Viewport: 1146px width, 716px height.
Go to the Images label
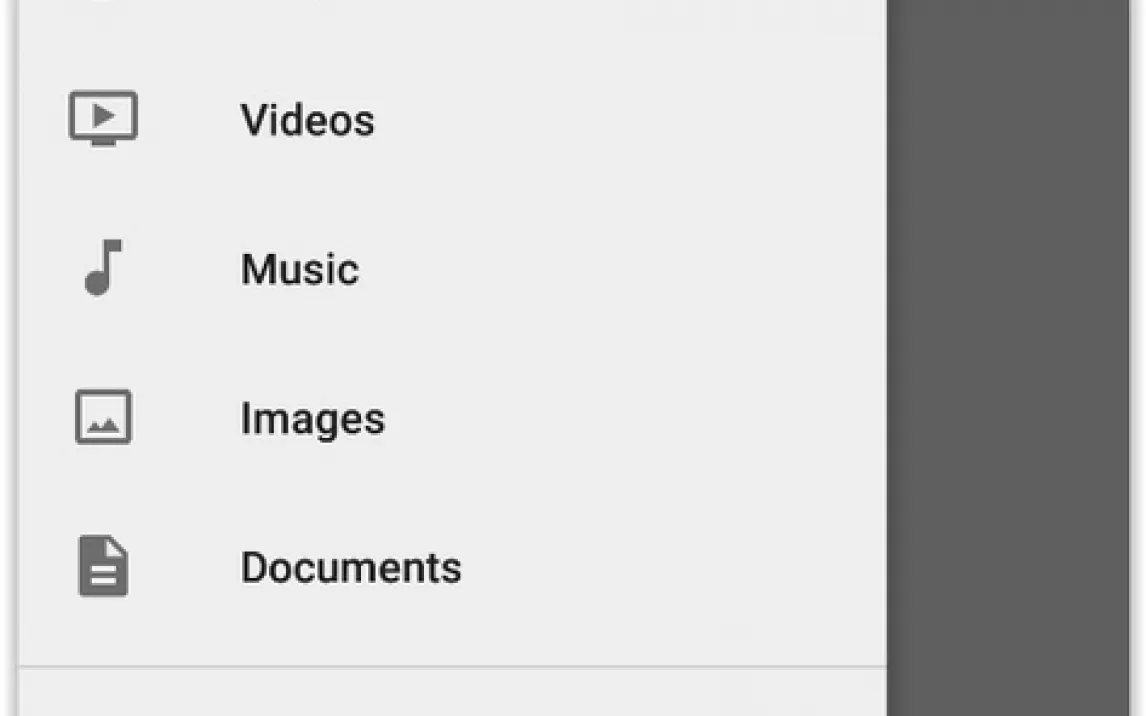[312, 419]
